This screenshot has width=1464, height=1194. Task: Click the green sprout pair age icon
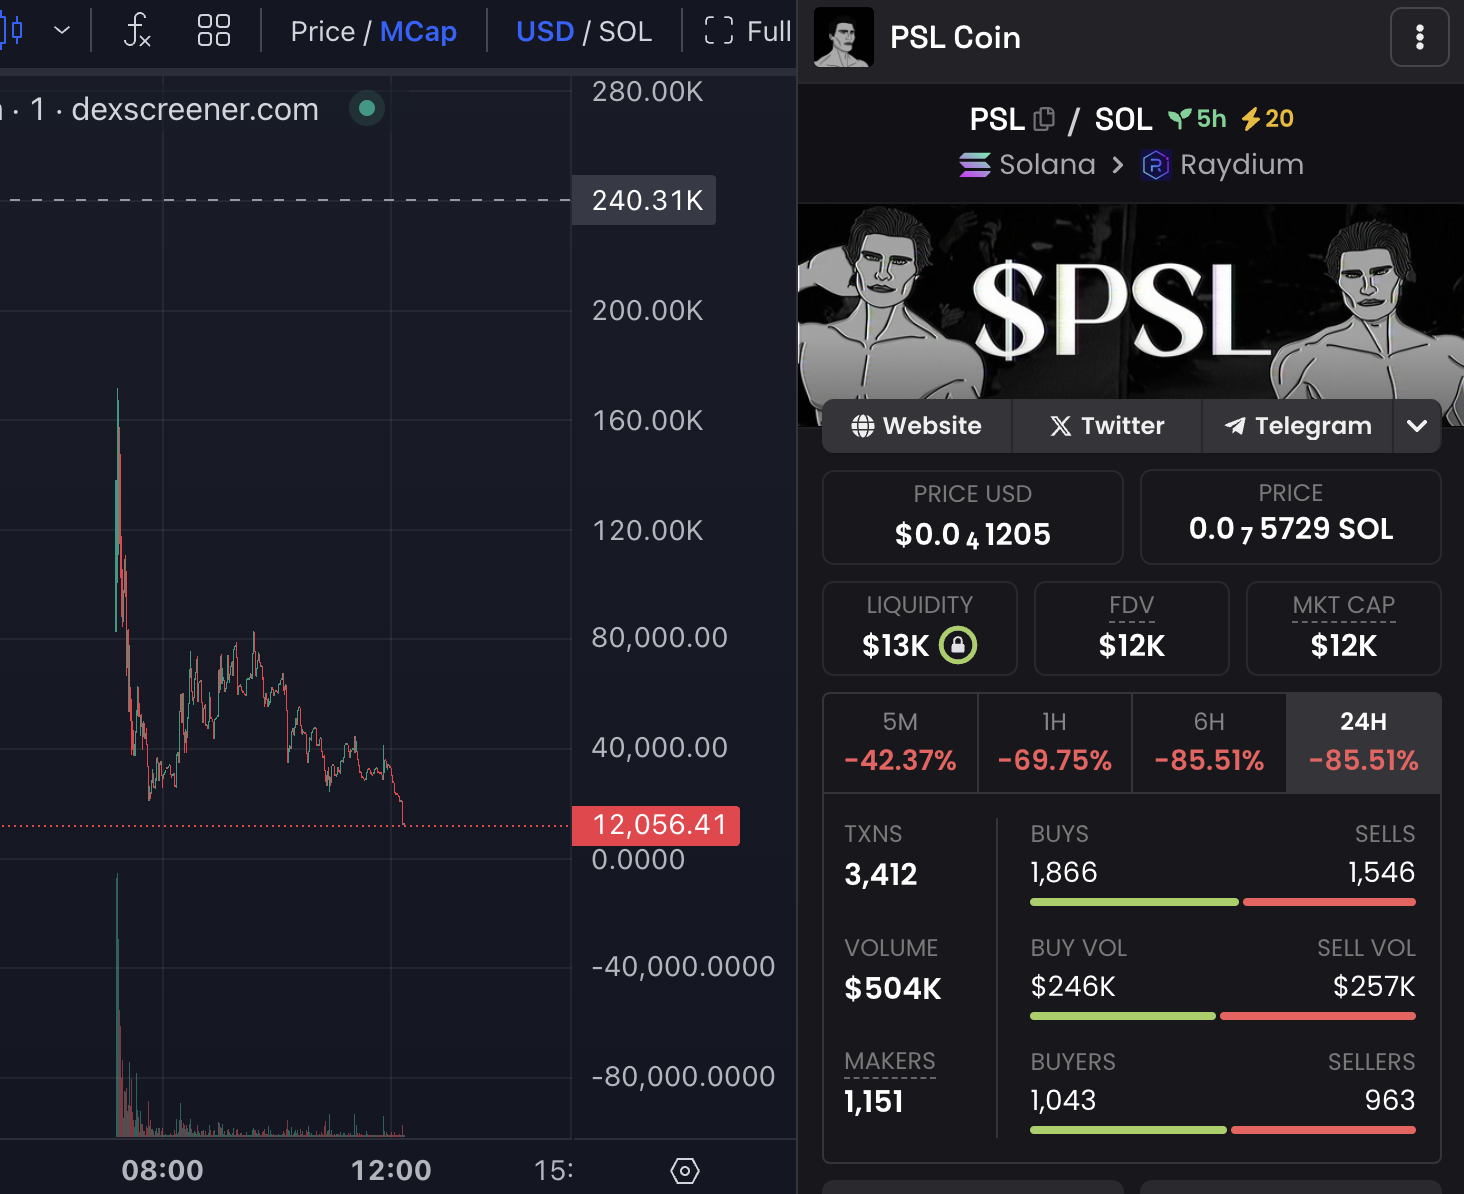pos(1181,119)
